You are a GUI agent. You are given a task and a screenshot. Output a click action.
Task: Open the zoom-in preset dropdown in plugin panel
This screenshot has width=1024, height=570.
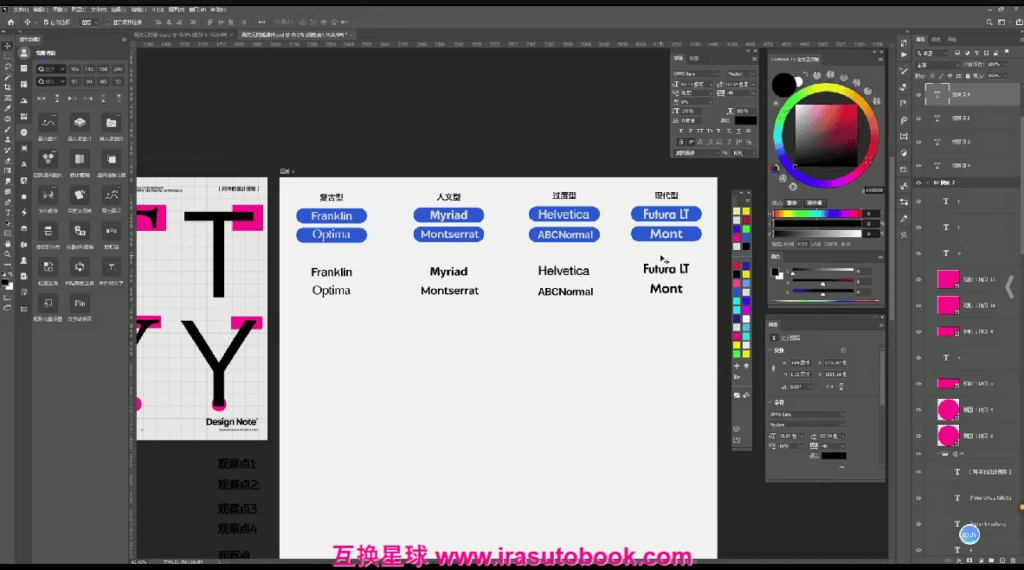pyautogui.click(x=51, y=69)
